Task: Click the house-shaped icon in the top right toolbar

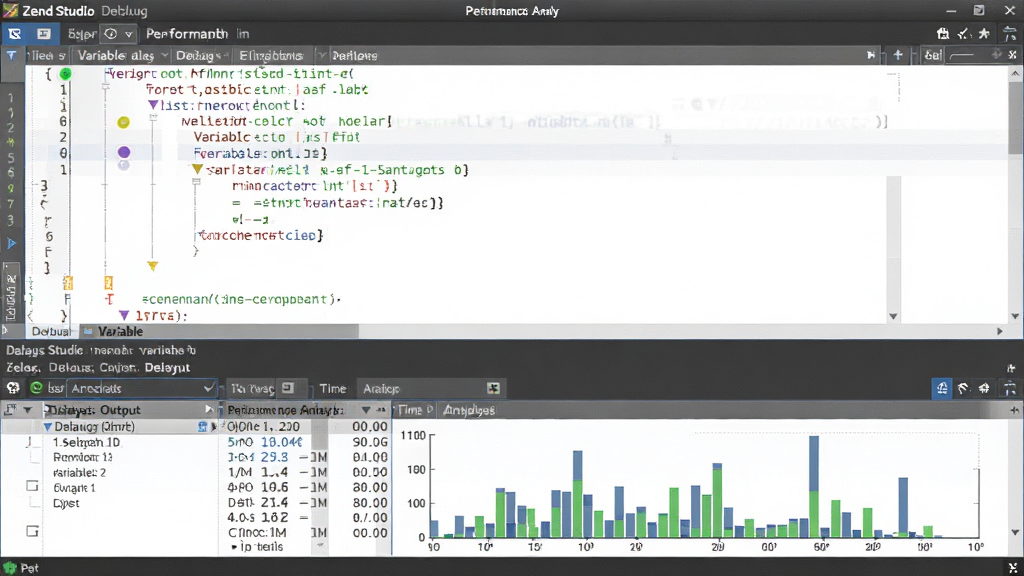Action: (x=942, y=33)
